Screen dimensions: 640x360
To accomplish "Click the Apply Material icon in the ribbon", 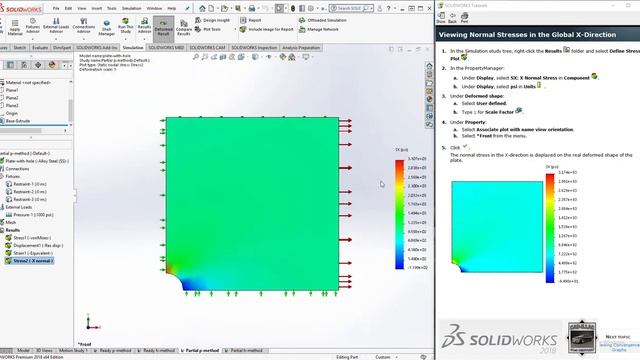I will 15,27.
